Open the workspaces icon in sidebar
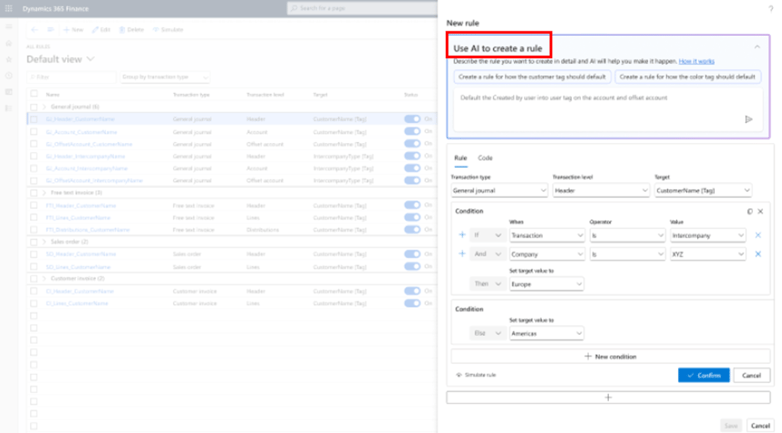The width and height of the screenshot is (782, 433). pos(8,92)
